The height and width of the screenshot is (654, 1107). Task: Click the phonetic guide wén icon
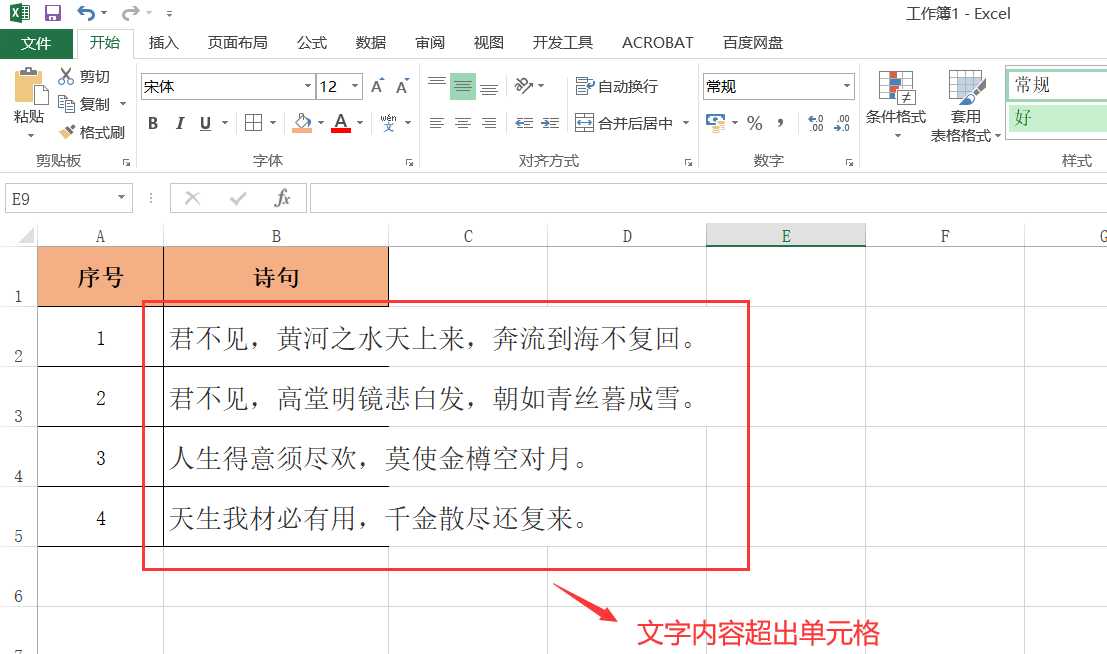(x=388, y=123)
